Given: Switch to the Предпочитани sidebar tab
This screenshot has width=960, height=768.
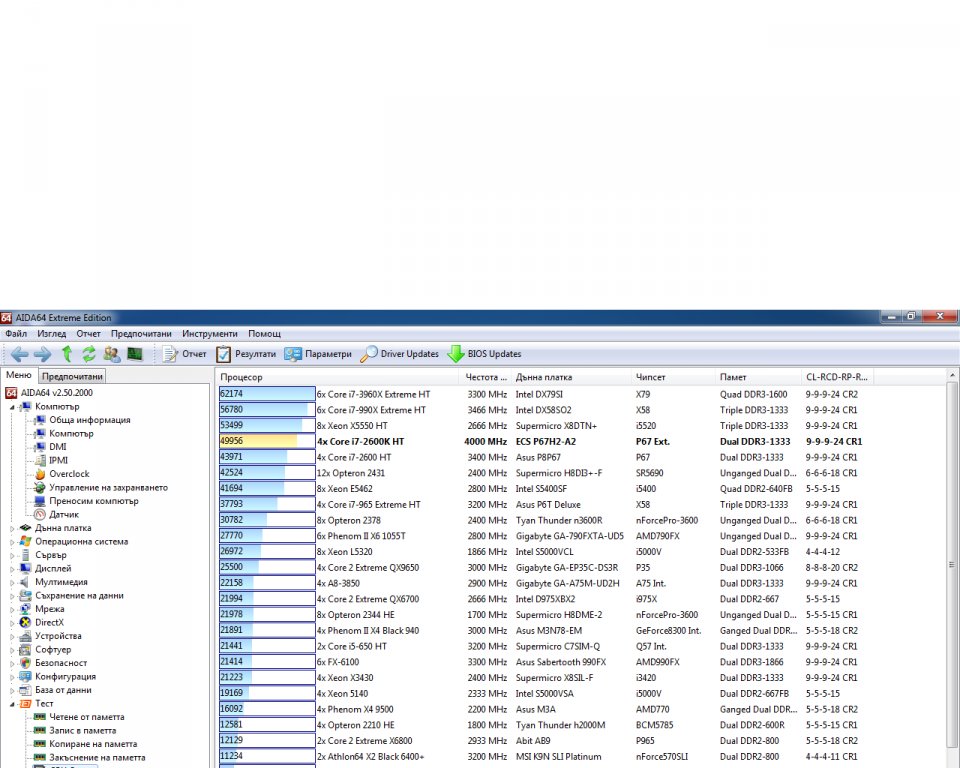Looking at the screenshot, I should pyautogui.click(x=72, y=377).
